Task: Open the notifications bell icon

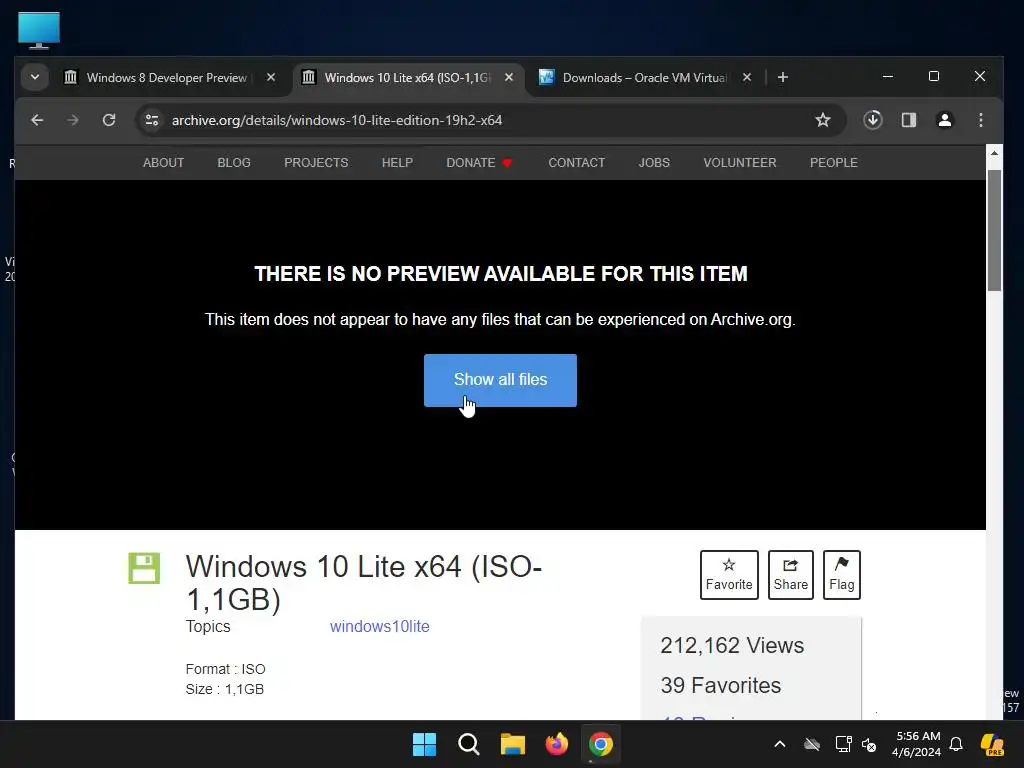Action: pyautogui.click(x=956, y=744)
